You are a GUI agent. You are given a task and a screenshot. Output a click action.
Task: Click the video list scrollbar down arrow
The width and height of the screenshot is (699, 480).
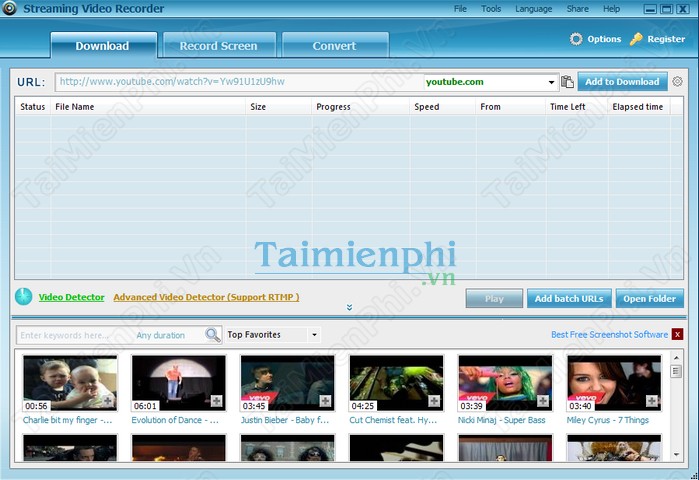[676, 454]
